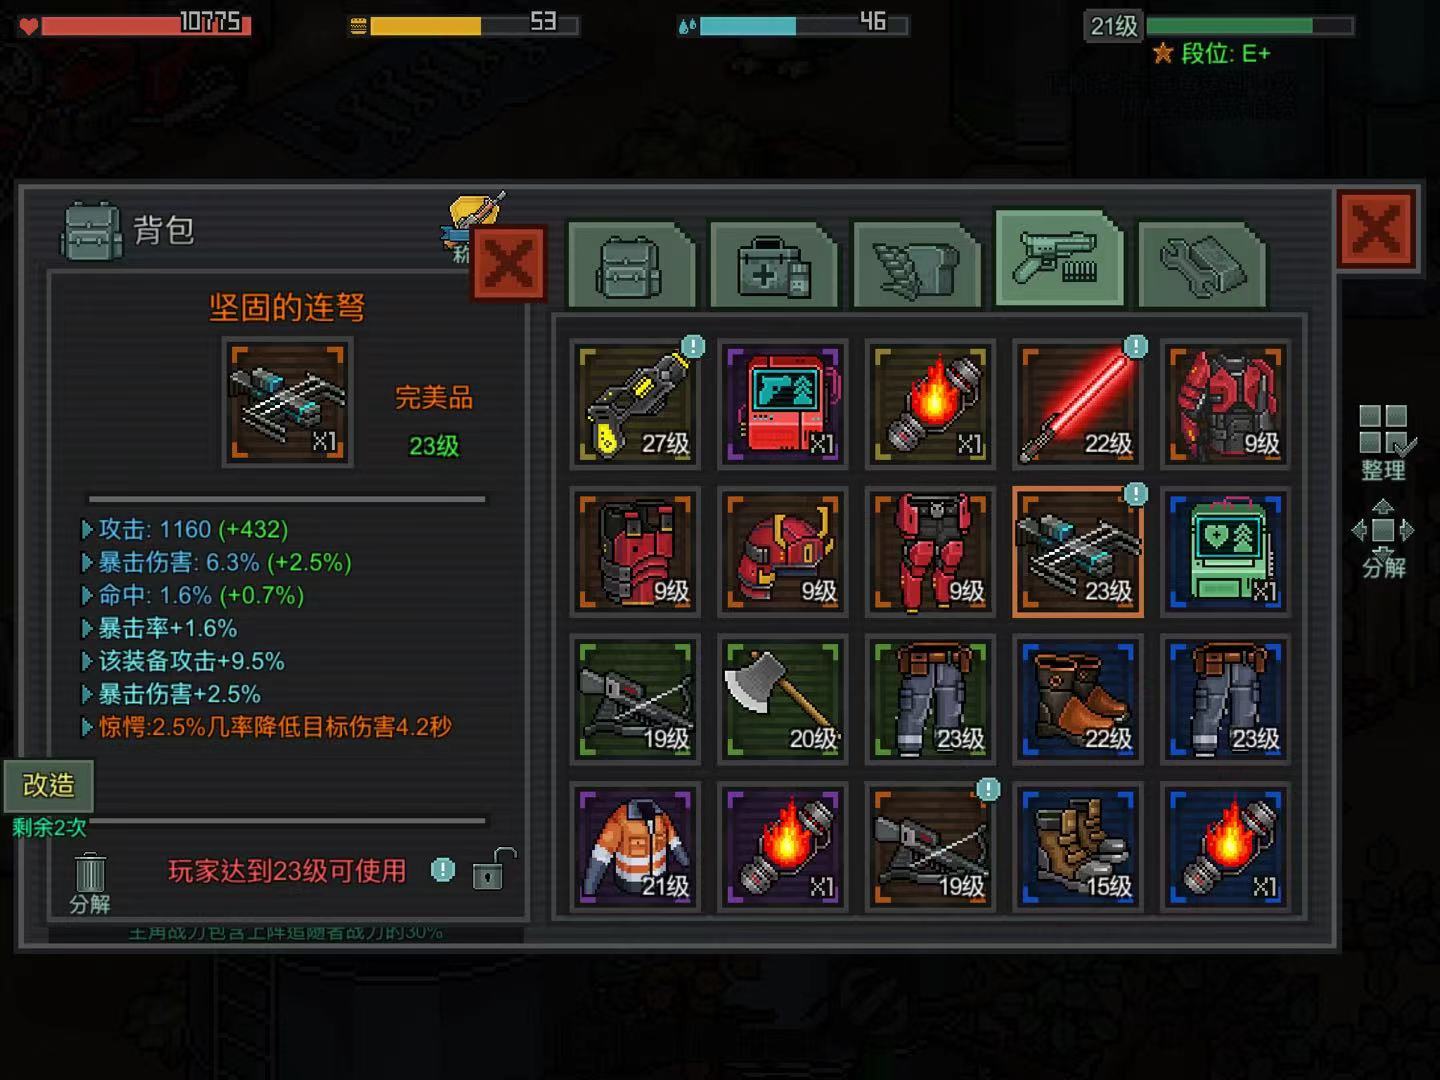Viewport: 1440px width, 1080px height.
Task: Select the red helmet level 9 item
Action: coord(783,551)
